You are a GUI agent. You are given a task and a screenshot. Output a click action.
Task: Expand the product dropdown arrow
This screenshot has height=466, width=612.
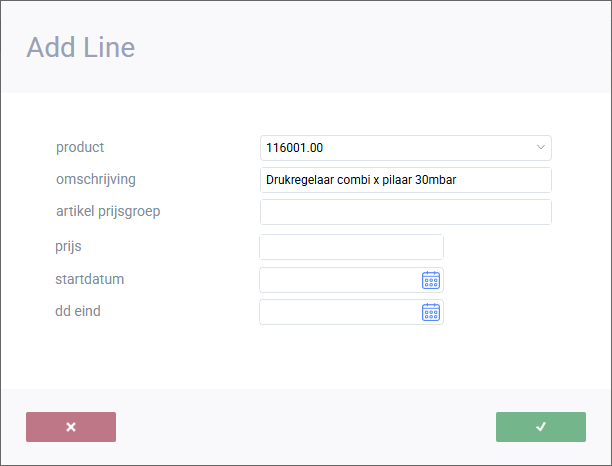click(541, 148)
